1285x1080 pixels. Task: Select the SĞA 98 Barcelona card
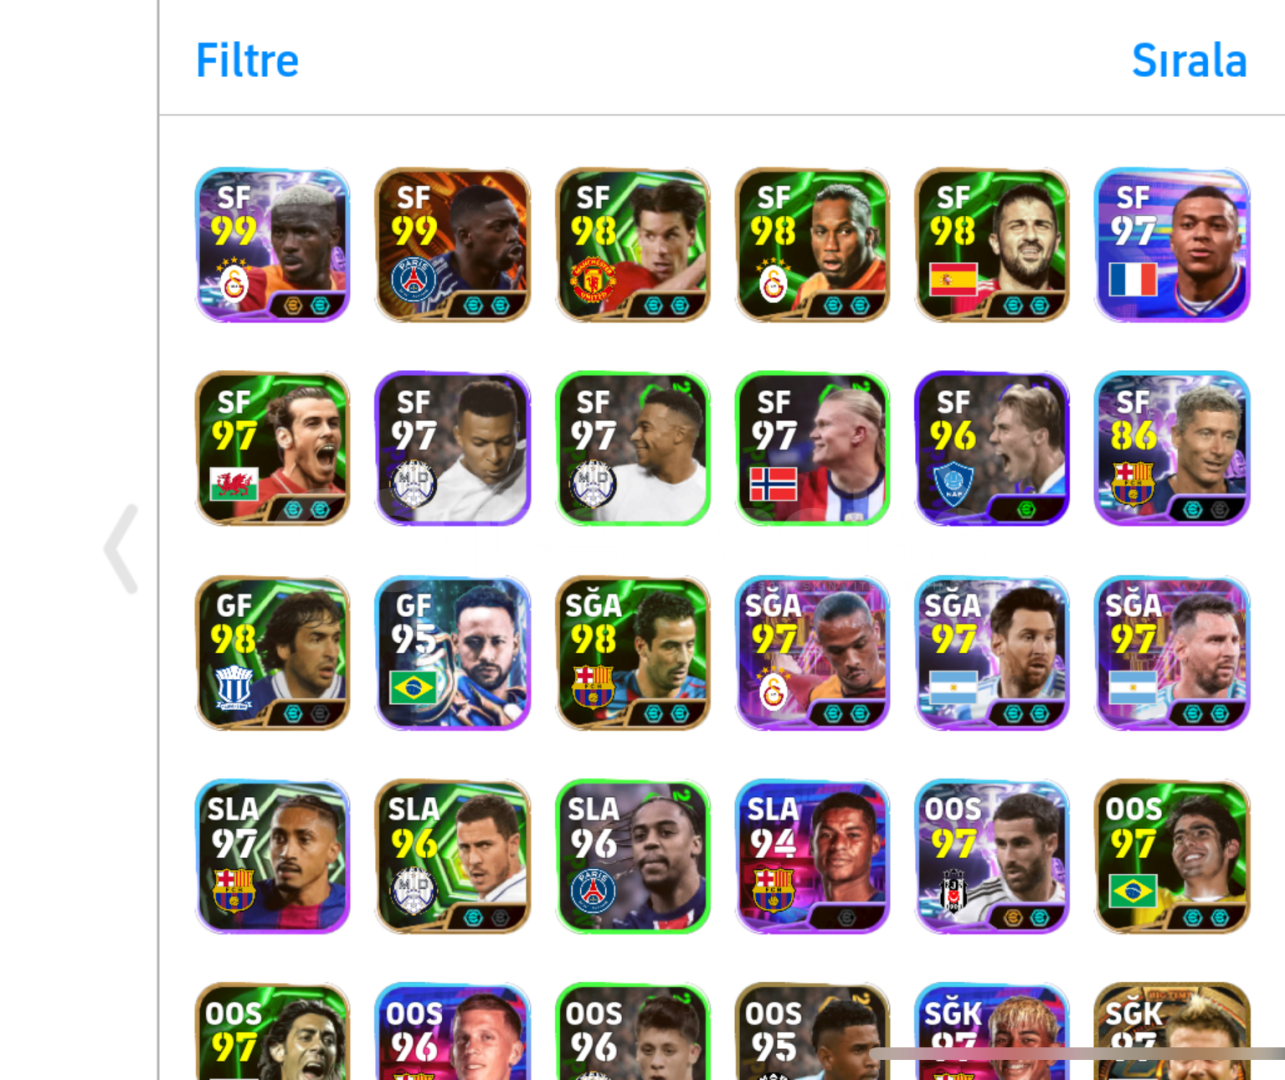(633, 653)
